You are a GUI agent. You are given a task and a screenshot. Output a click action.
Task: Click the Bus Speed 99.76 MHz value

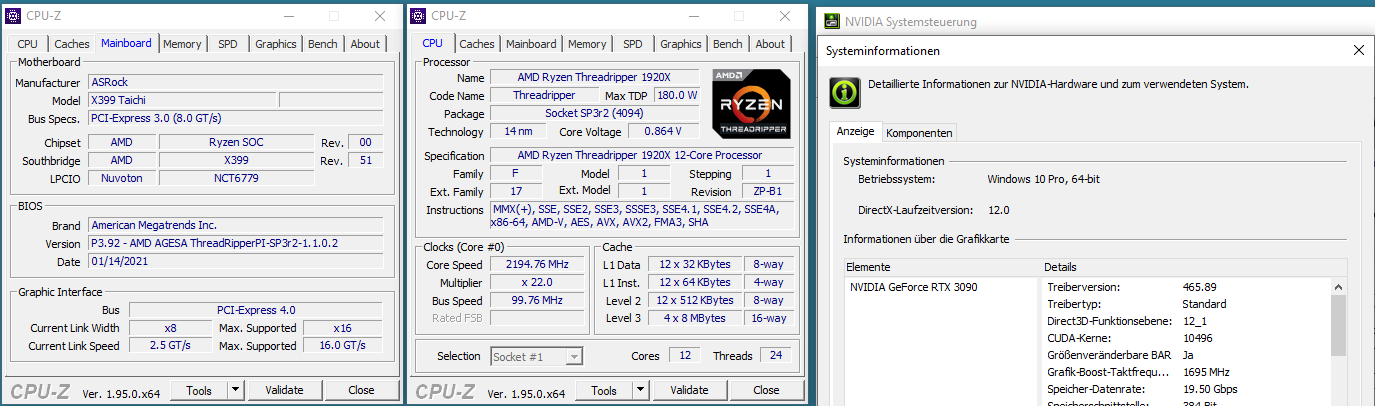coord(537,300)
